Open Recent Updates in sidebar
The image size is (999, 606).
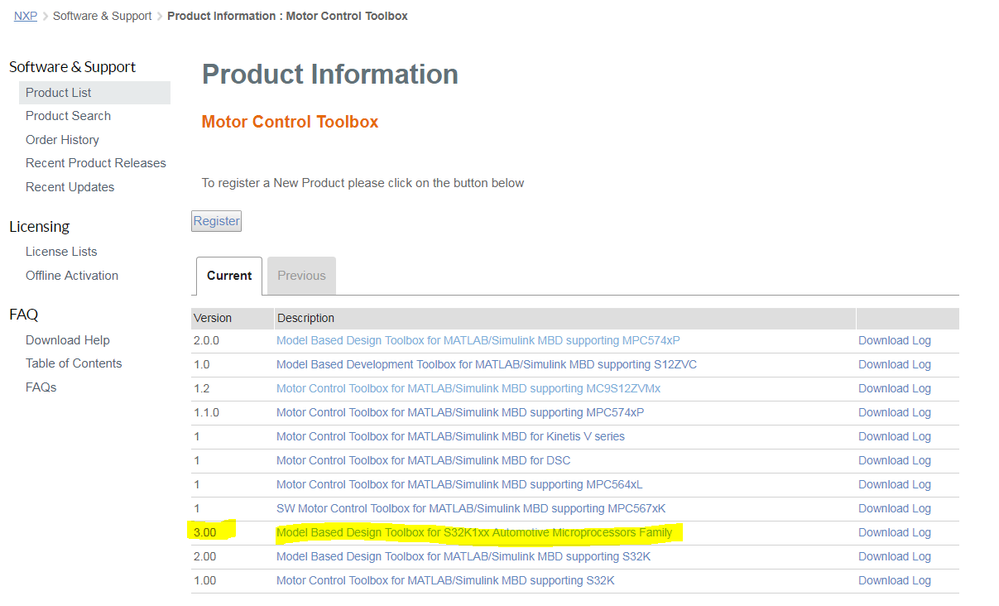70,187
